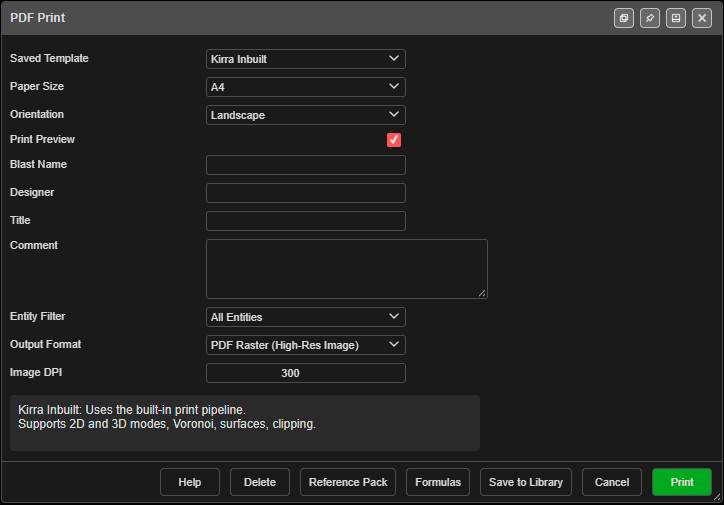Open the Reference Pack
724x505 pixels.
click(x=348, y=482)
